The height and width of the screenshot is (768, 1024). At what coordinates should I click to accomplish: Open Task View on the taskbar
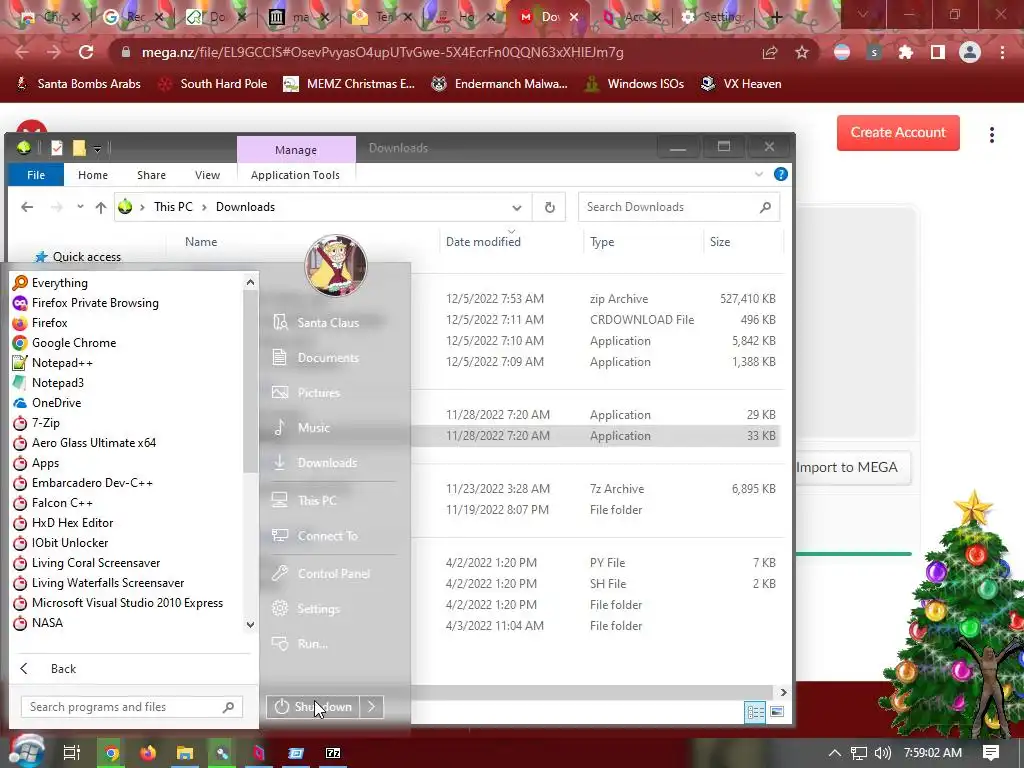coord(72,753)
